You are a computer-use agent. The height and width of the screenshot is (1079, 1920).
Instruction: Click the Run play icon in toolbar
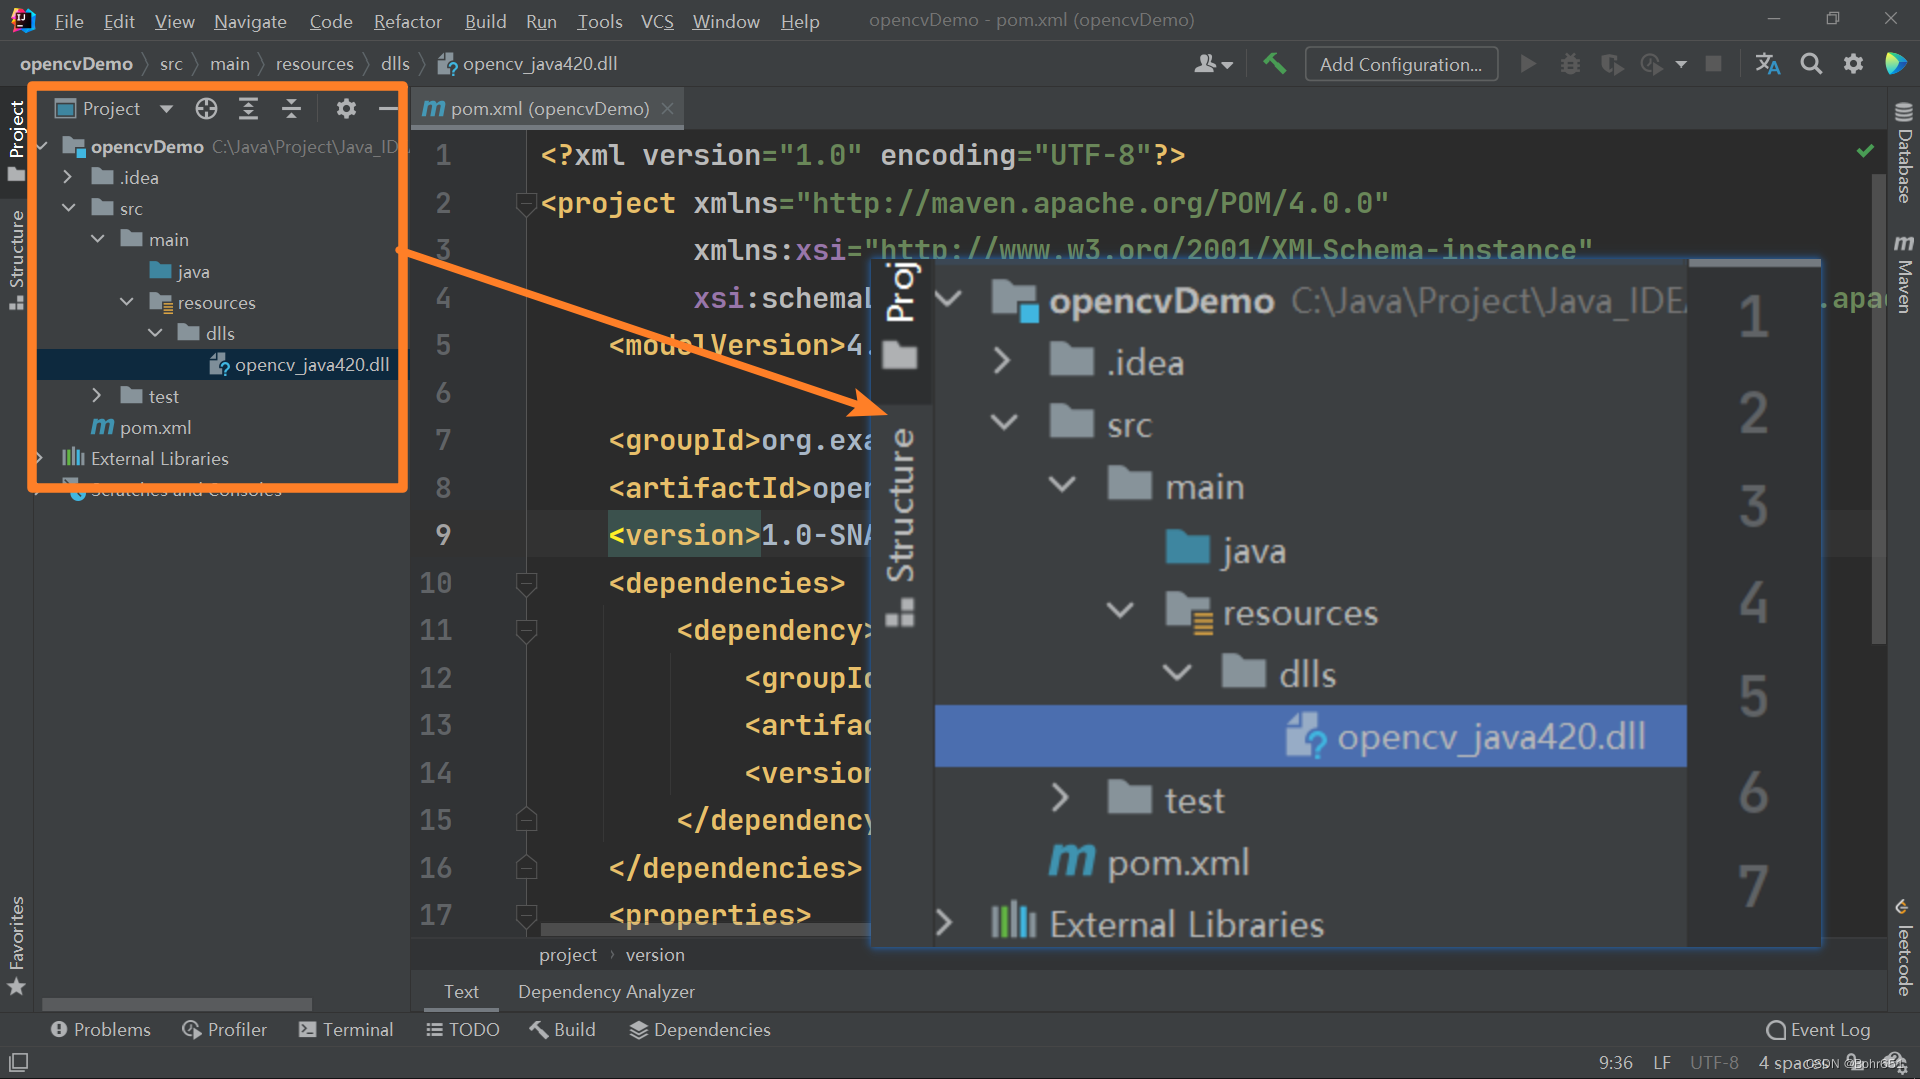click(x=1528, y=64)
